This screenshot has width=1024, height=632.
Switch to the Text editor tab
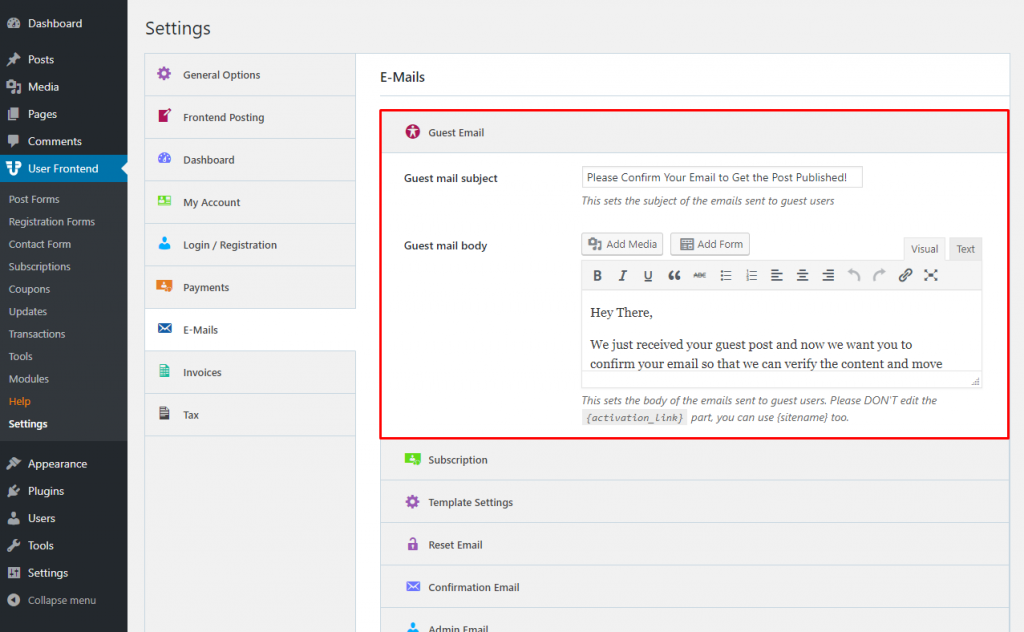[x=964, y=248]
